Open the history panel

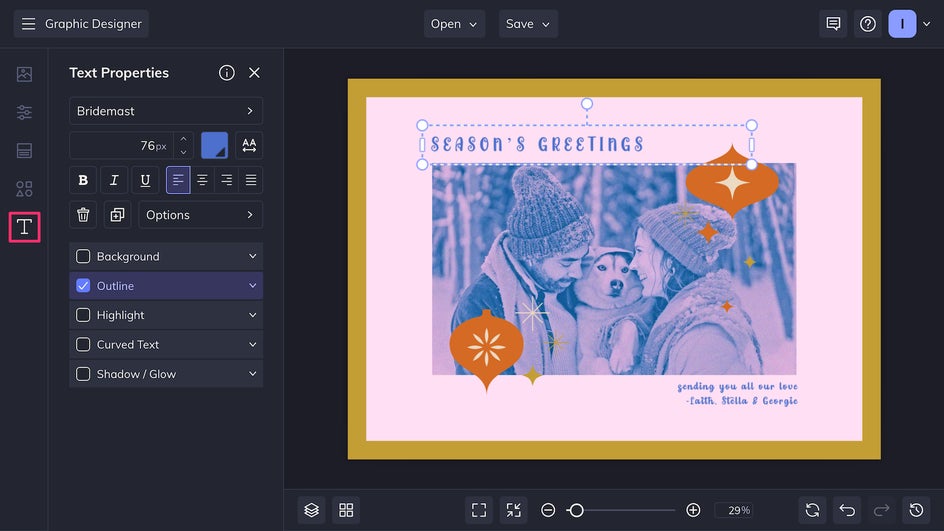coord(916,511)
